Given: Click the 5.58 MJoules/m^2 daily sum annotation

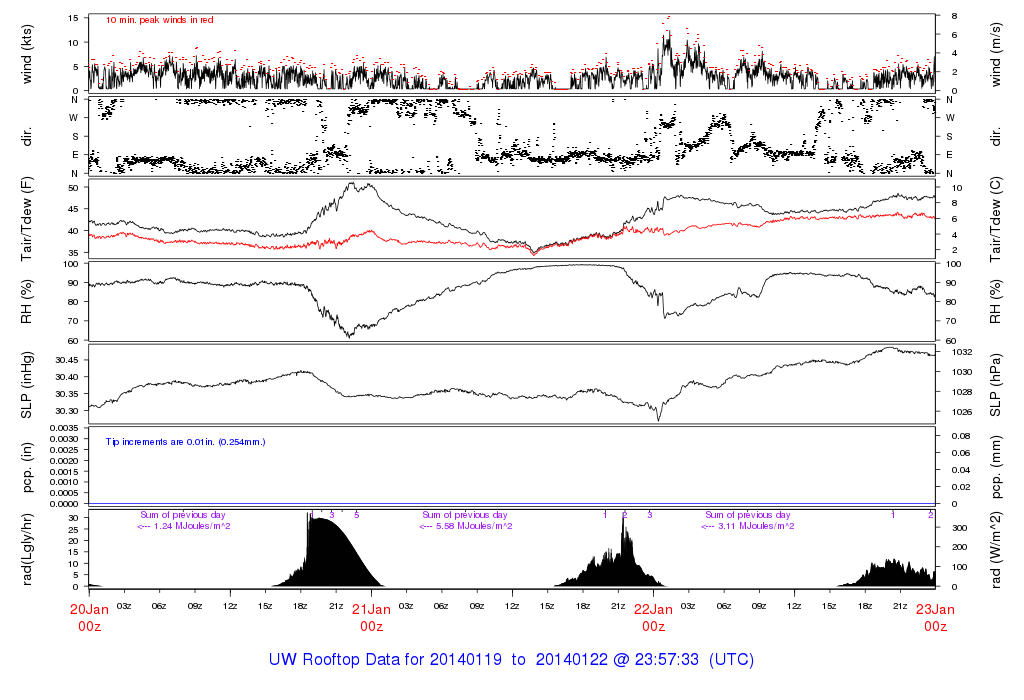Looking at the screenshot, I should tap(466, 526).
